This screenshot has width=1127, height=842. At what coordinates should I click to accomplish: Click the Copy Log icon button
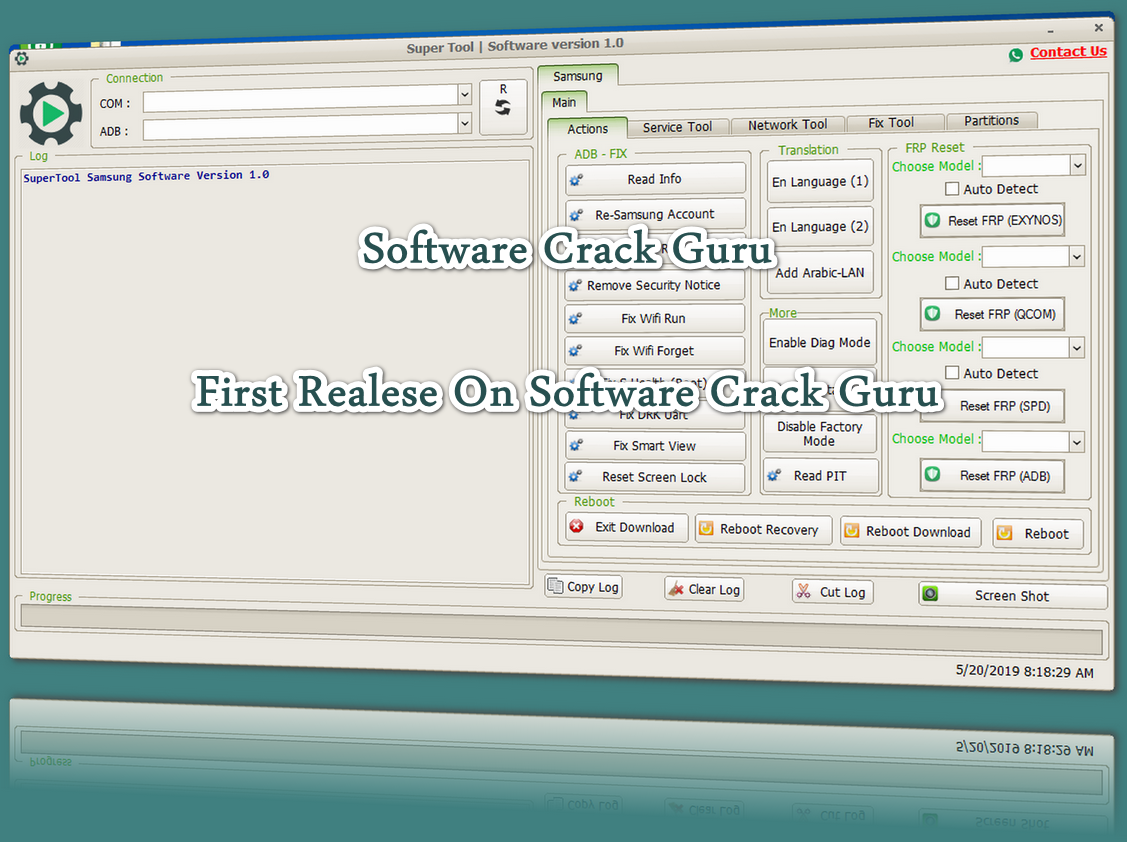(583, 587)
